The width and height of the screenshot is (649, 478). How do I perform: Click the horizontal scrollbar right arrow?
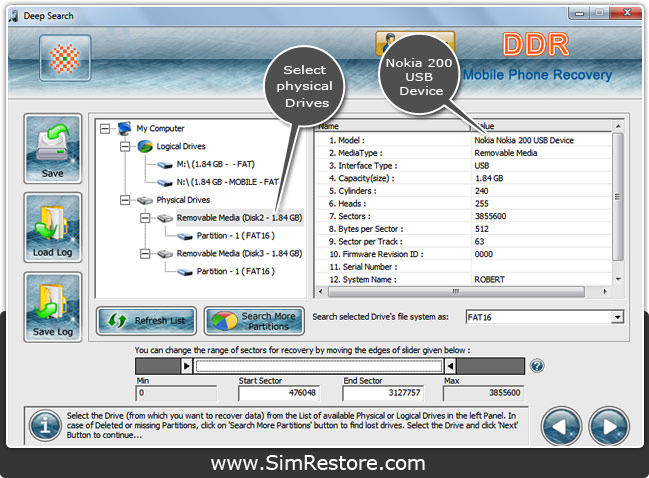click(x=605, y=292)
